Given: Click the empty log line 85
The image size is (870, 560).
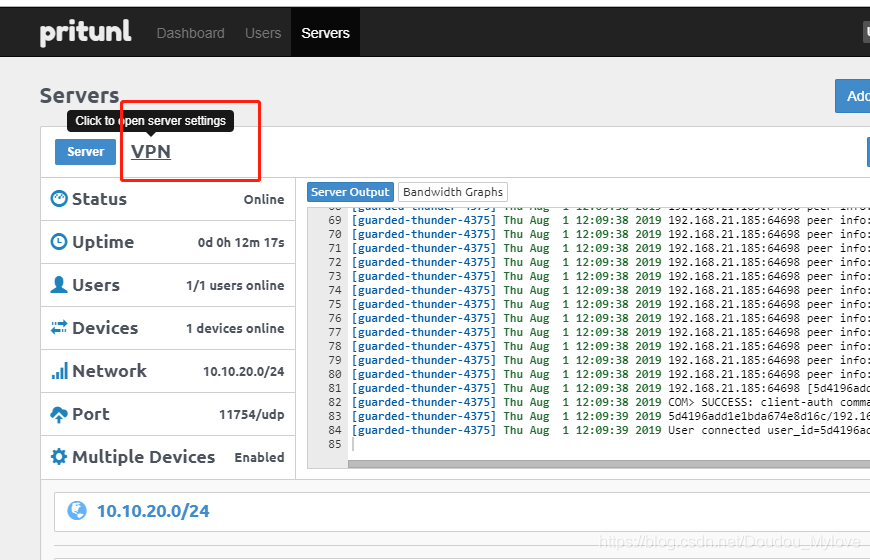Looking at the screenshot, I should (x=610, y=444).
